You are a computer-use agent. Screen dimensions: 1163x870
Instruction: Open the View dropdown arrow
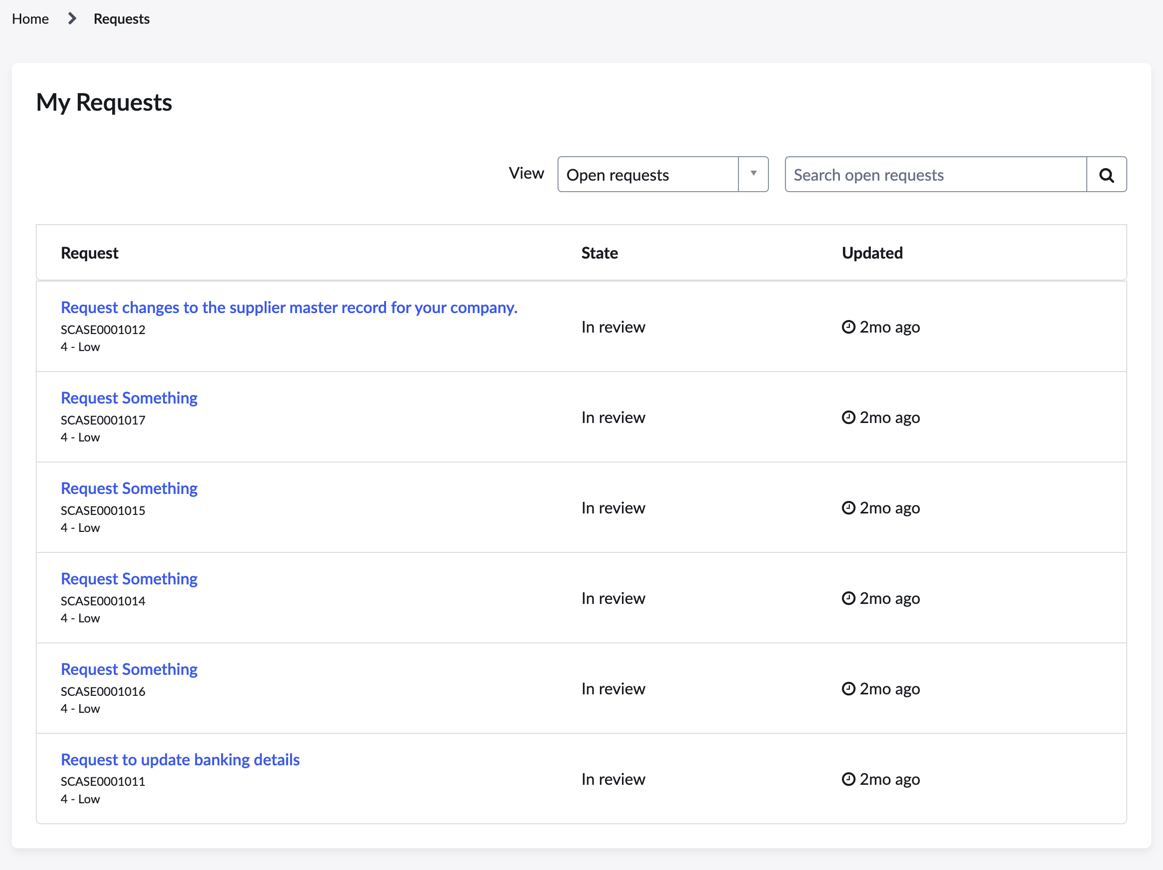(x=753, y=174)
